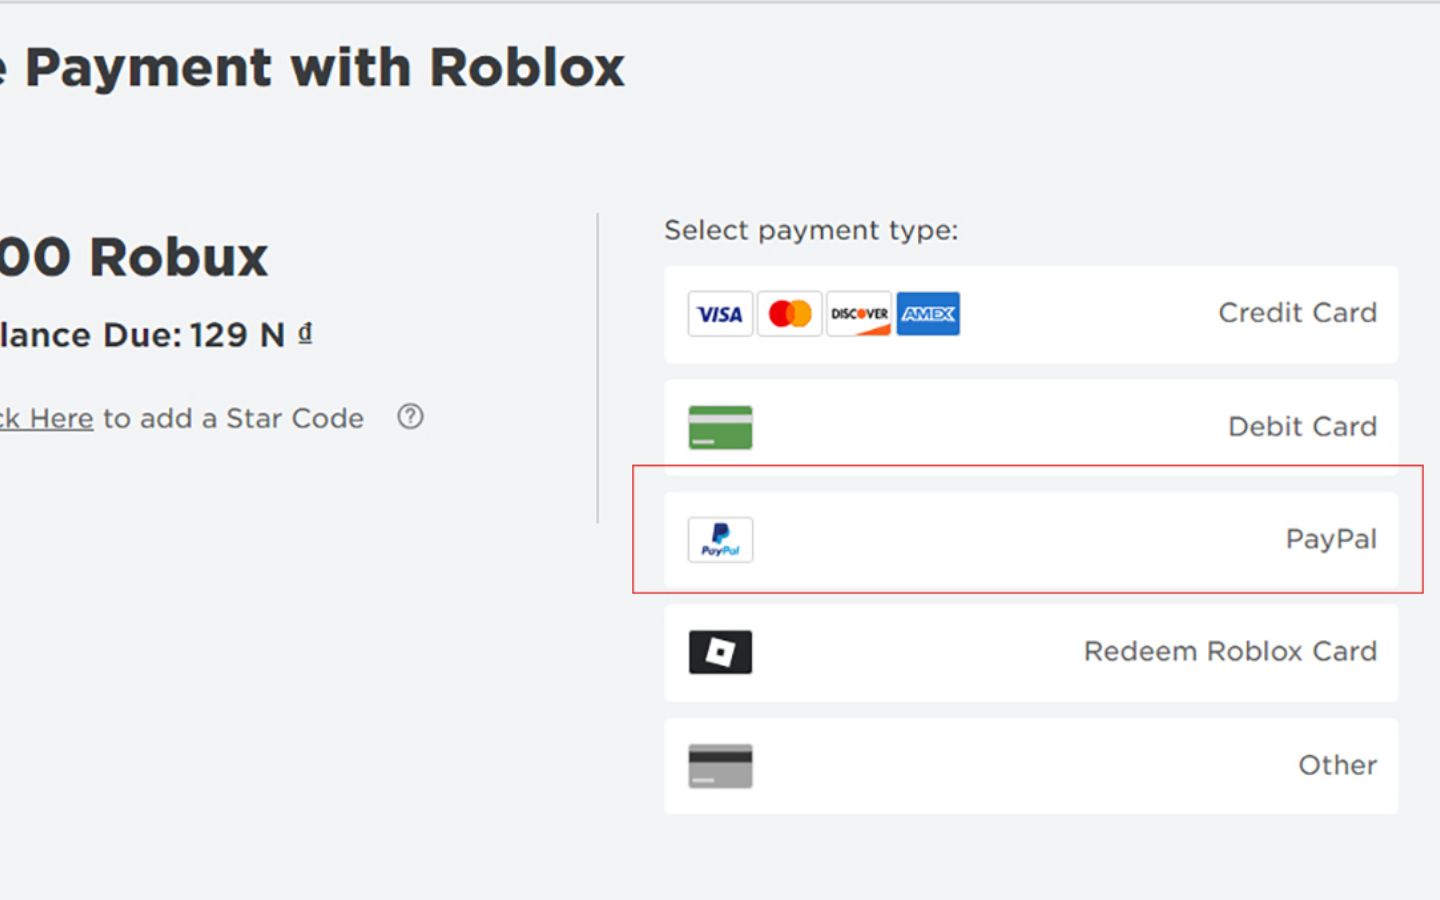Screen dimensions: 1440x900
Task: Click the gray card icon for Other payments
Action: (x=720, y=765)
